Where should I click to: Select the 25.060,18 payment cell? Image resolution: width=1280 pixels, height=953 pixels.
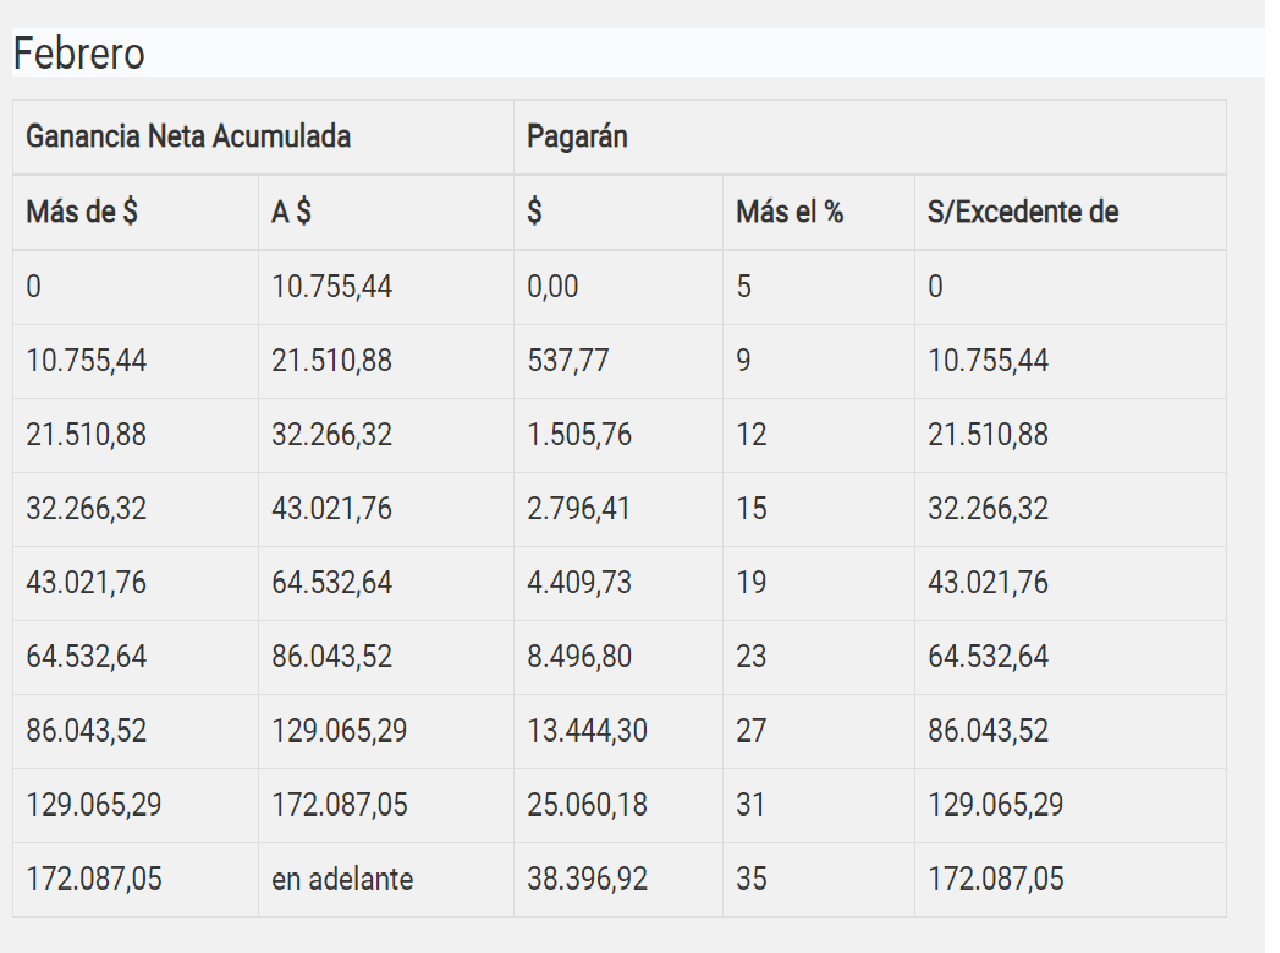[x=587, y=804]
